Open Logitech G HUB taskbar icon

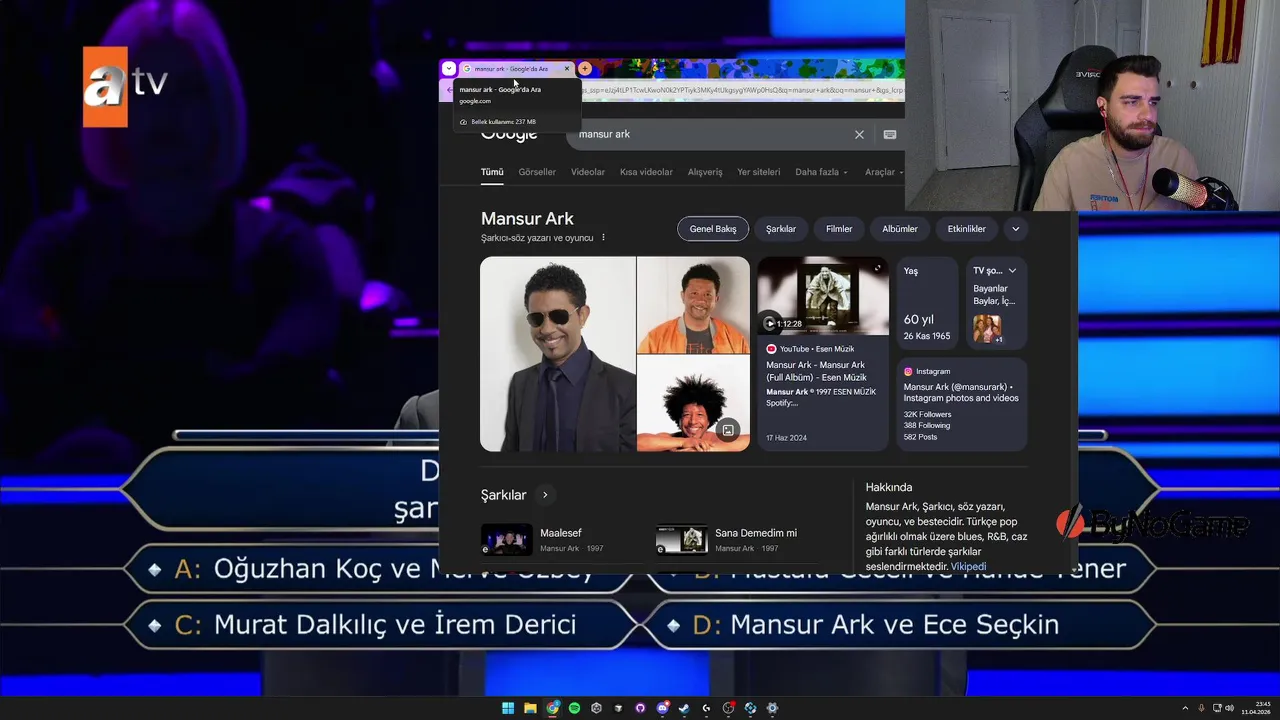pyautogui.click(x=706, y=708)
